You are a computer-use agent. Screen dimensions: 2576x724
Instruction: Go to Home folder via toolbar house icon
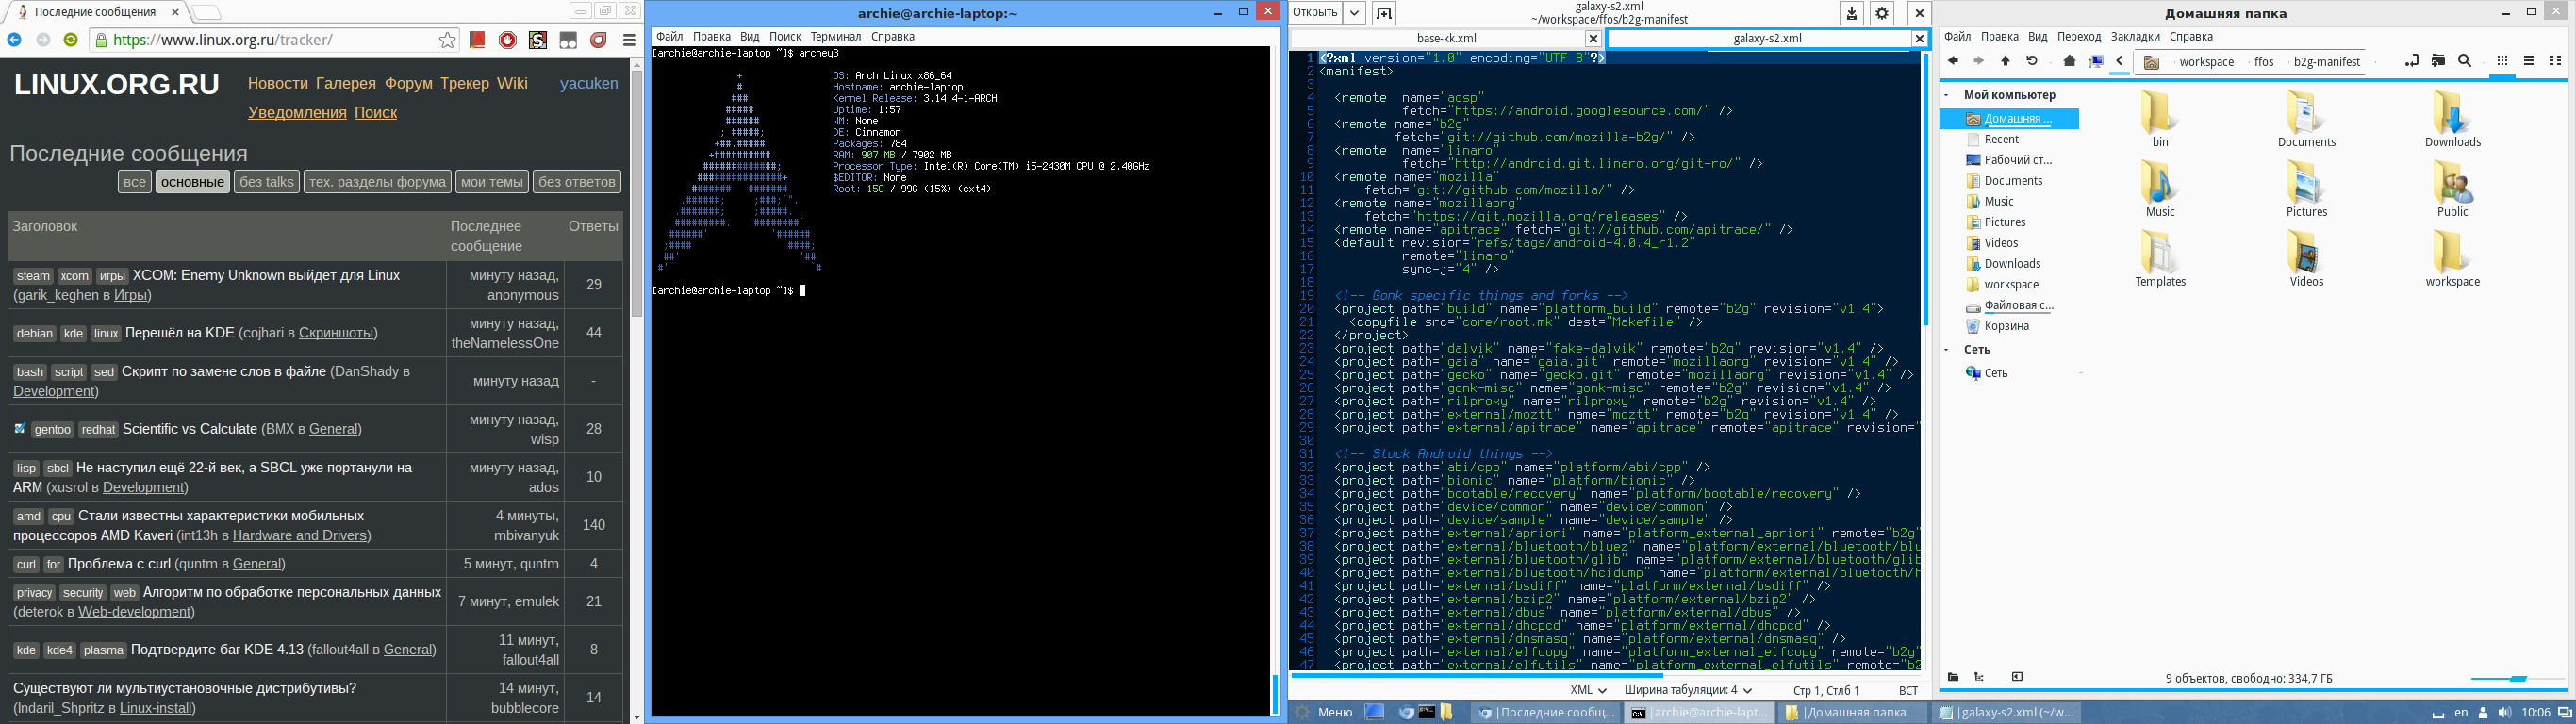(x=2070, y=61)
